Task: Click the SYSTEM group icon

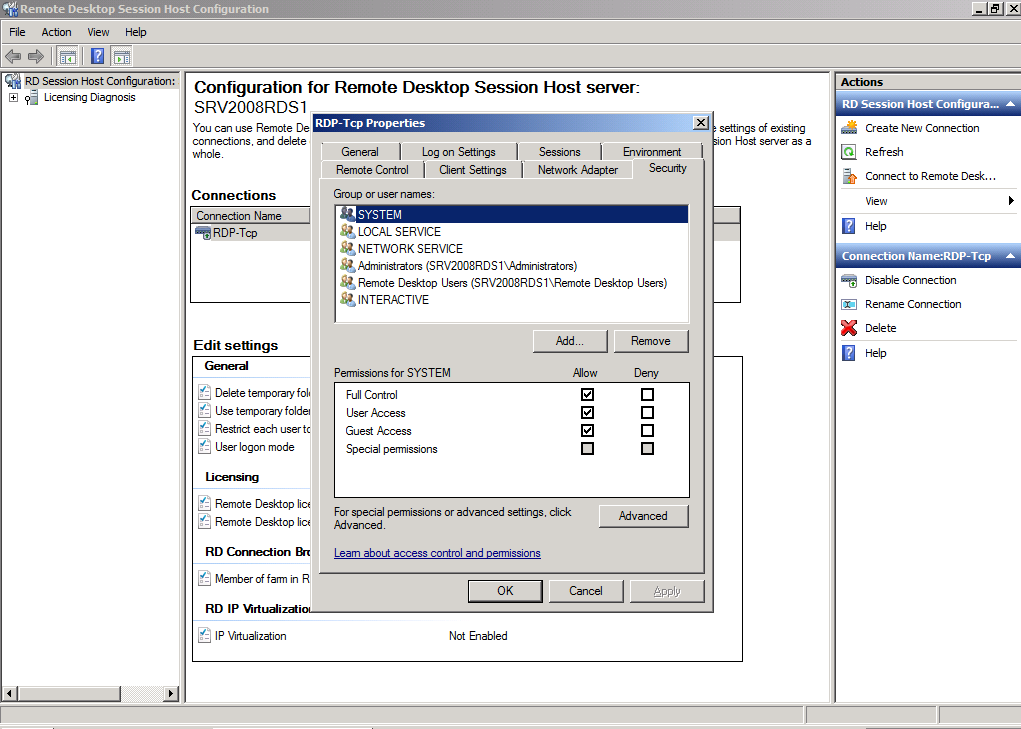Action: pyautogui.click(x=348, y=214)
